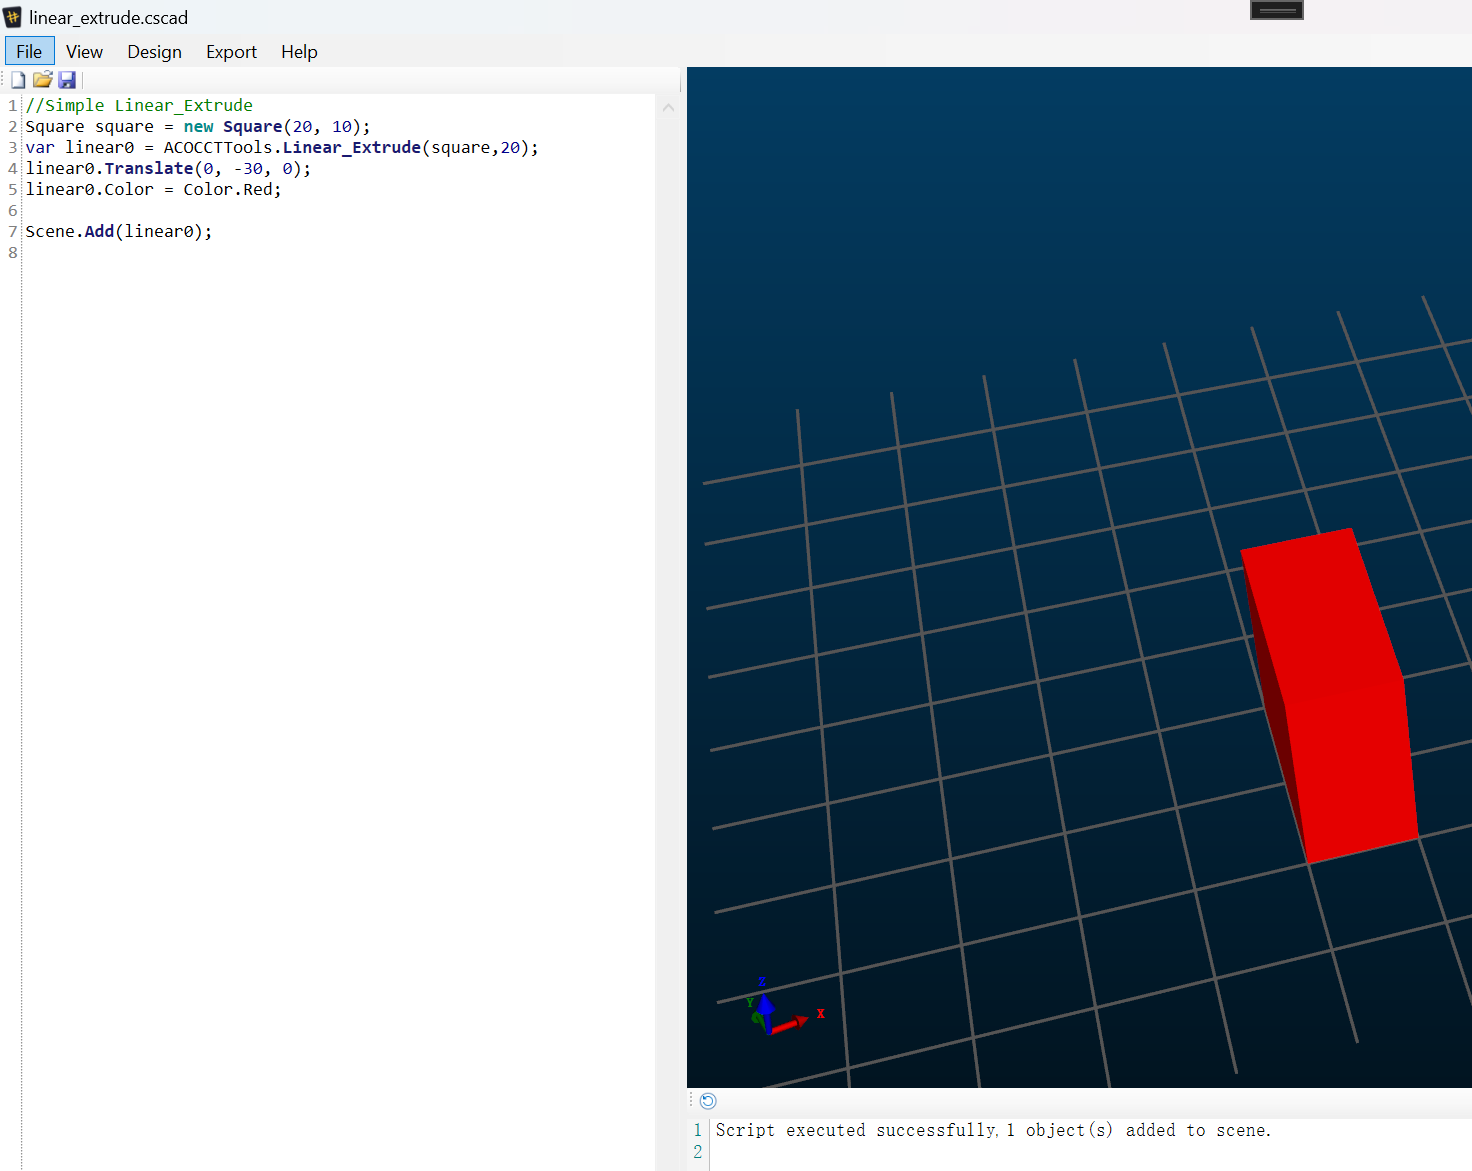
Task: Open the View menu
Action: point(84,51)
